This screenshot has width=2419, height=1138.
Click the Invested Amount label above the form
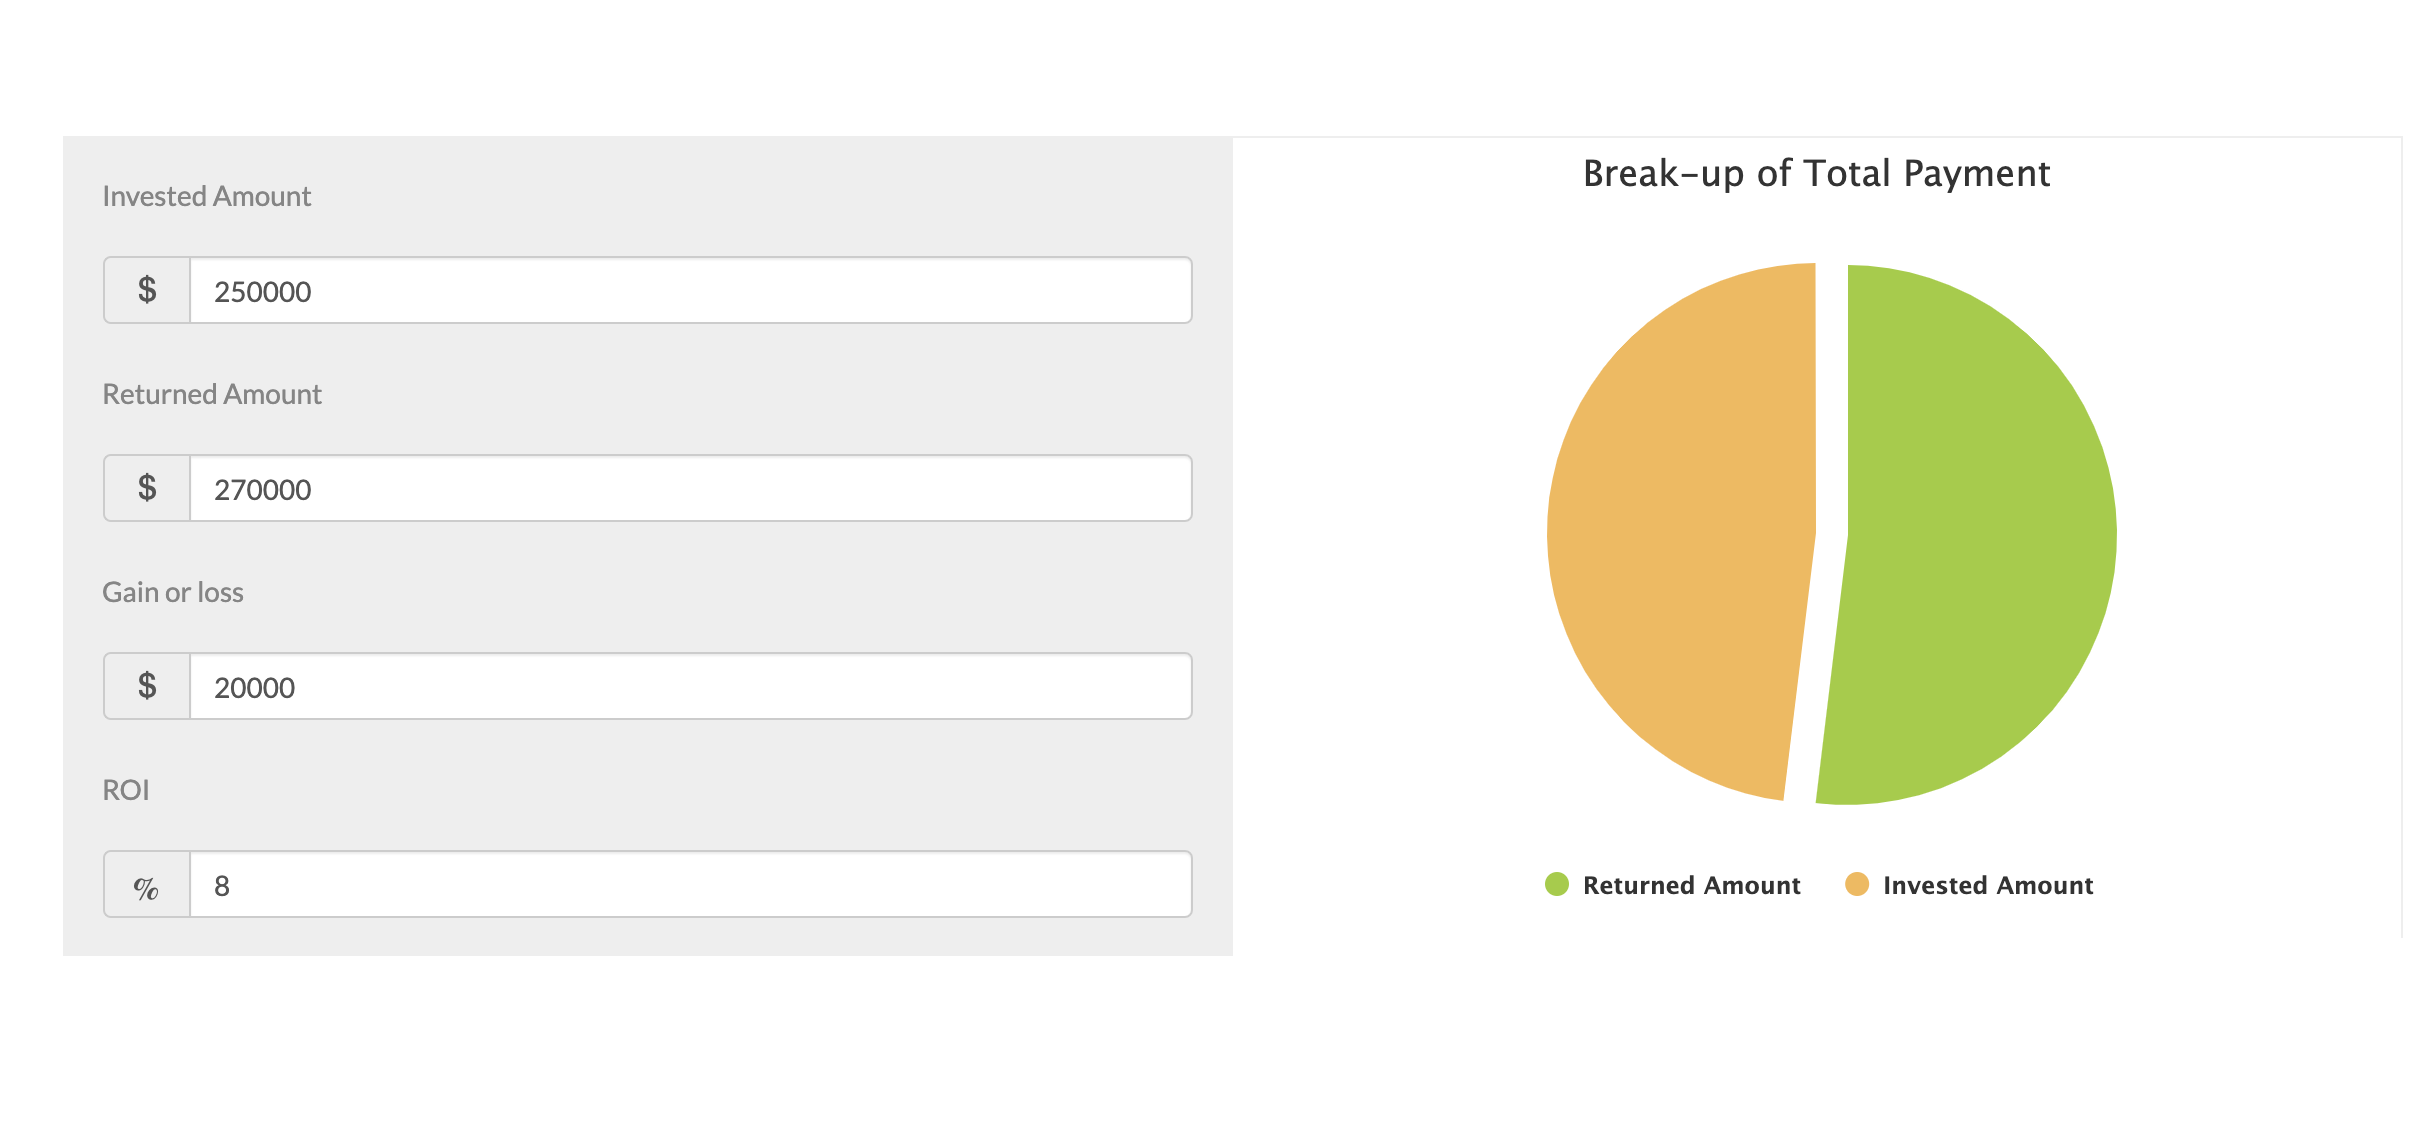coord(207,196)
